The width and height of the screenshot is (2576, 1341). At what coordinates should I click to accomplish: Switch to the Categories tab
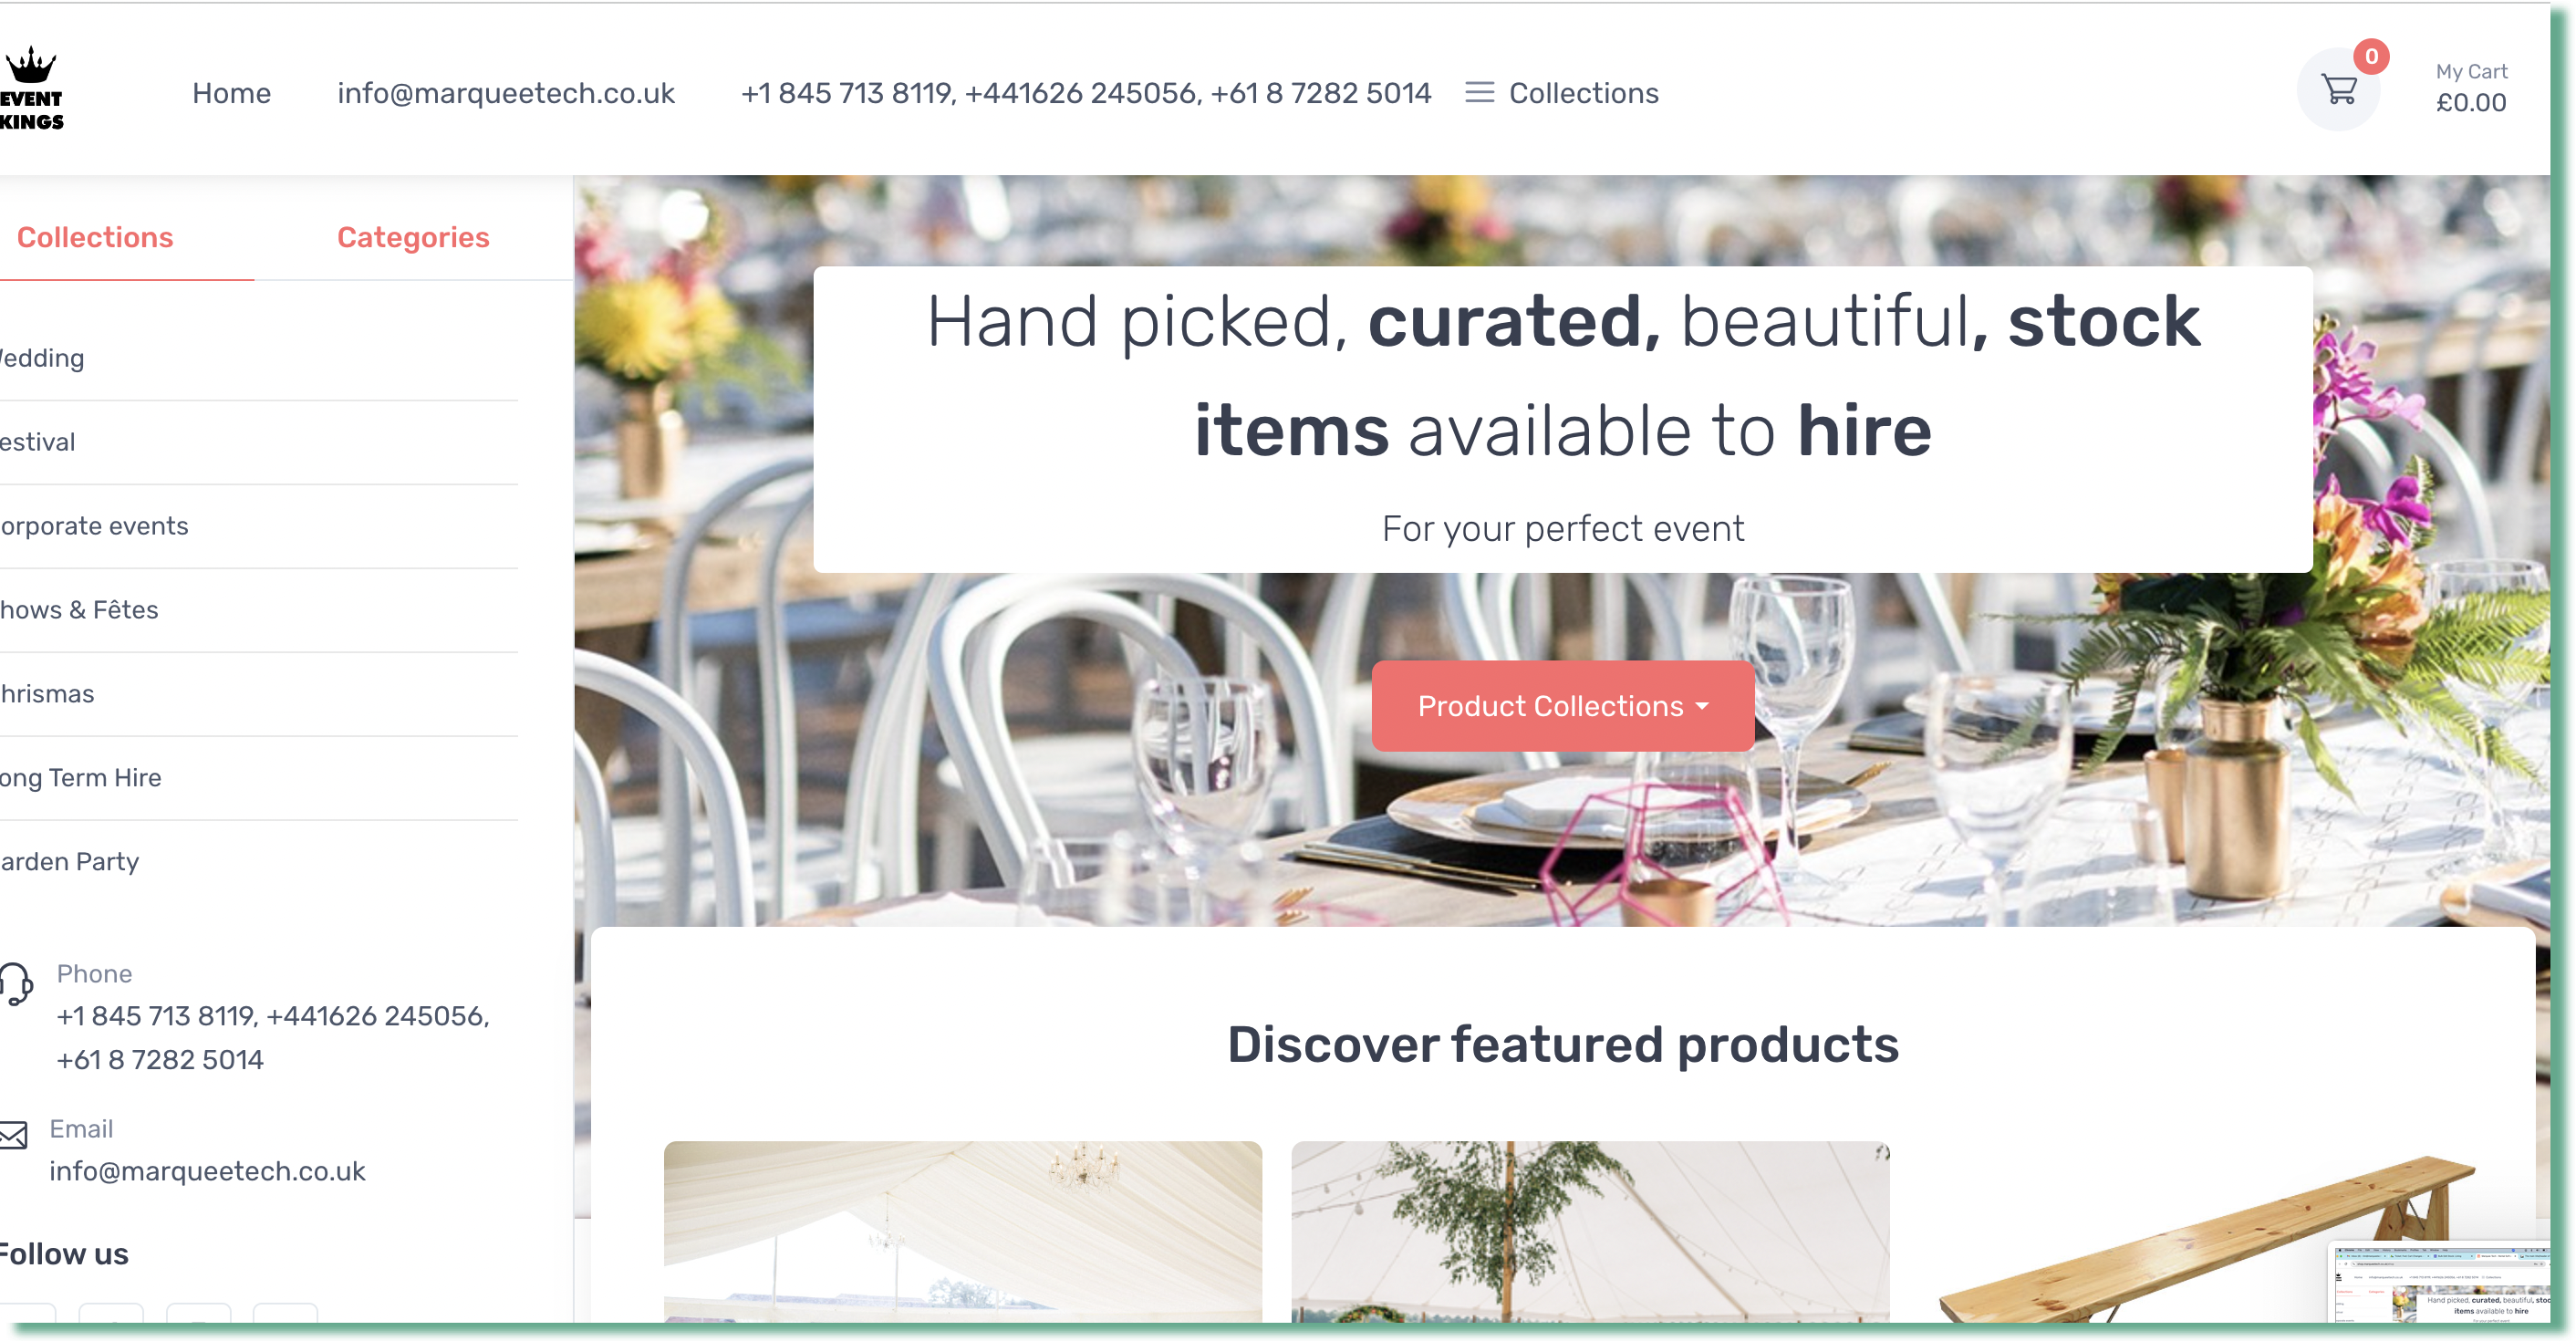(x=413, y=237)
